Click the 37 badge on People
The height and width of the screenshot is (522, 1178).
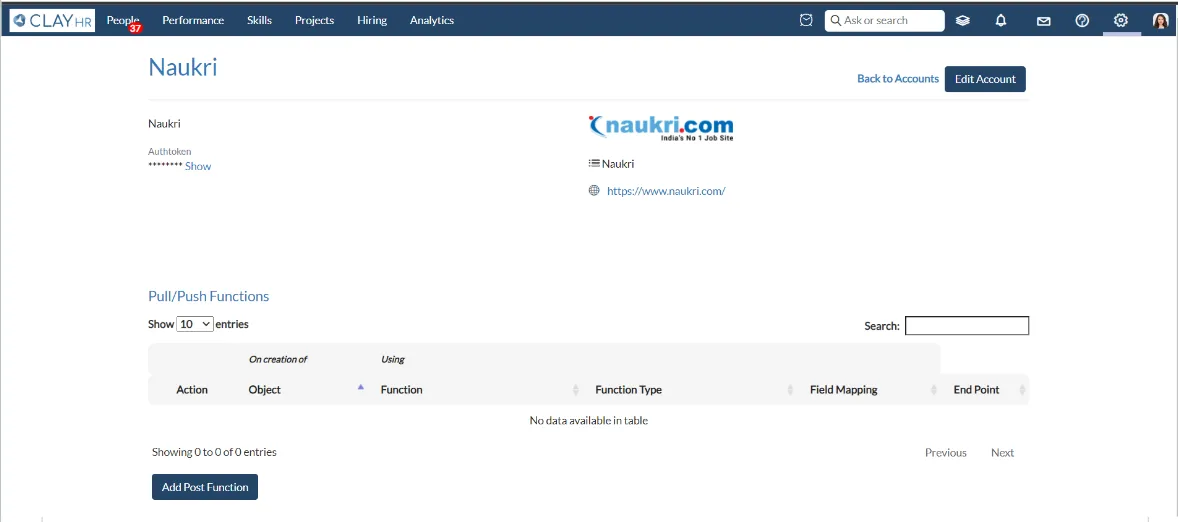135,28
